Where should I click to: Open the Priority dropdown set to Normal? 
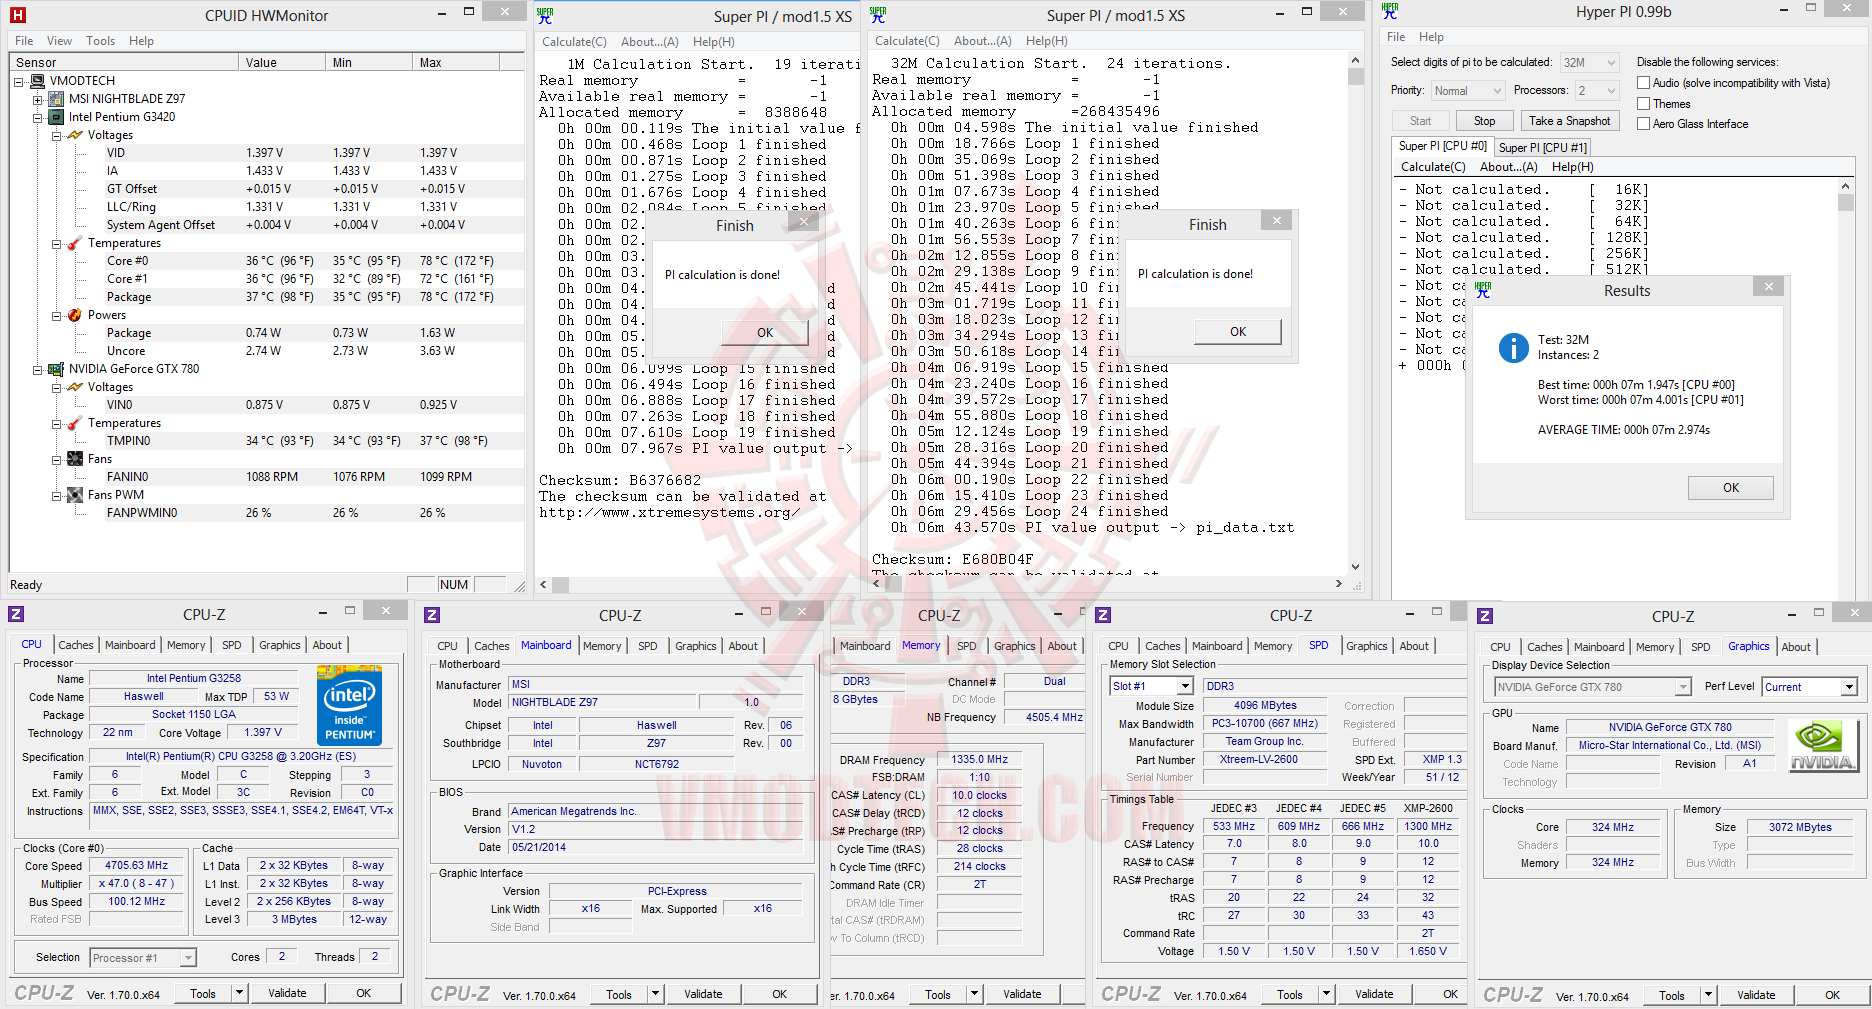1468,91
